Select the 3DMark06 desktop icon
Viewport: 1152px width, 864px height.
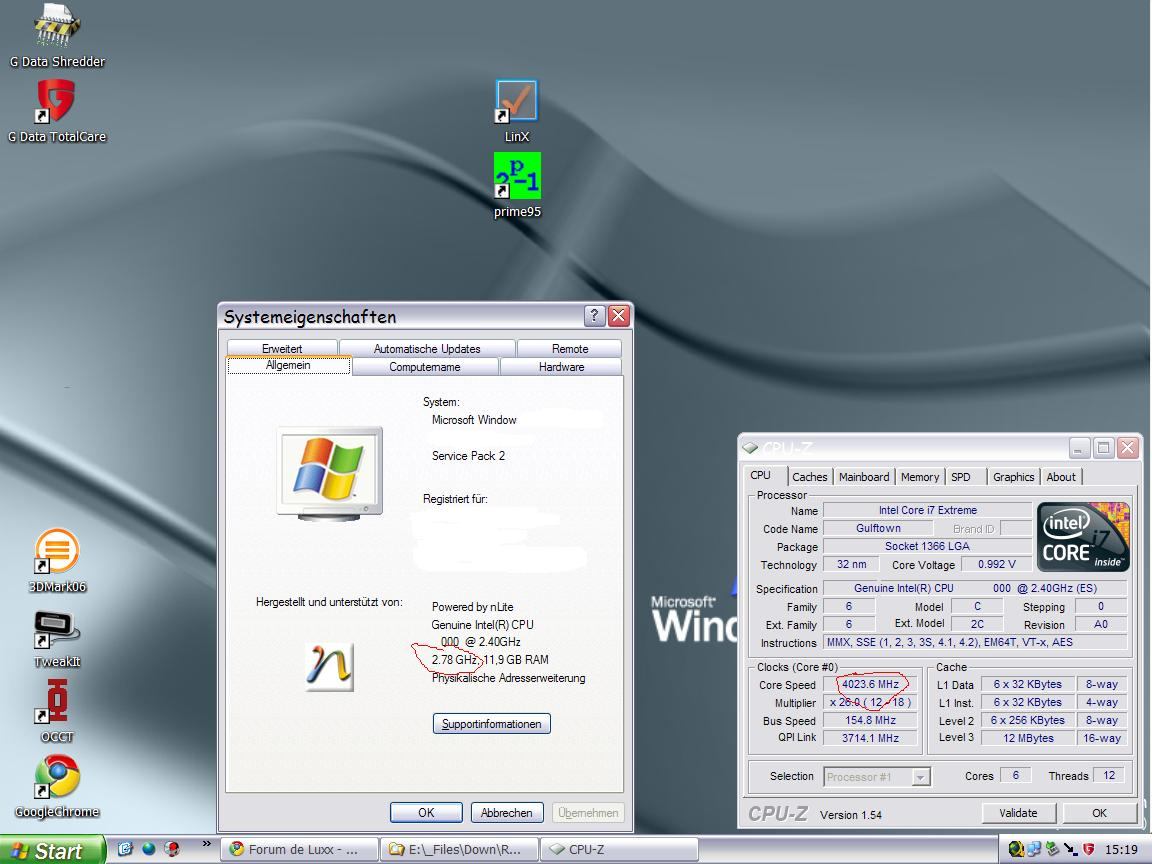(57, 560)
